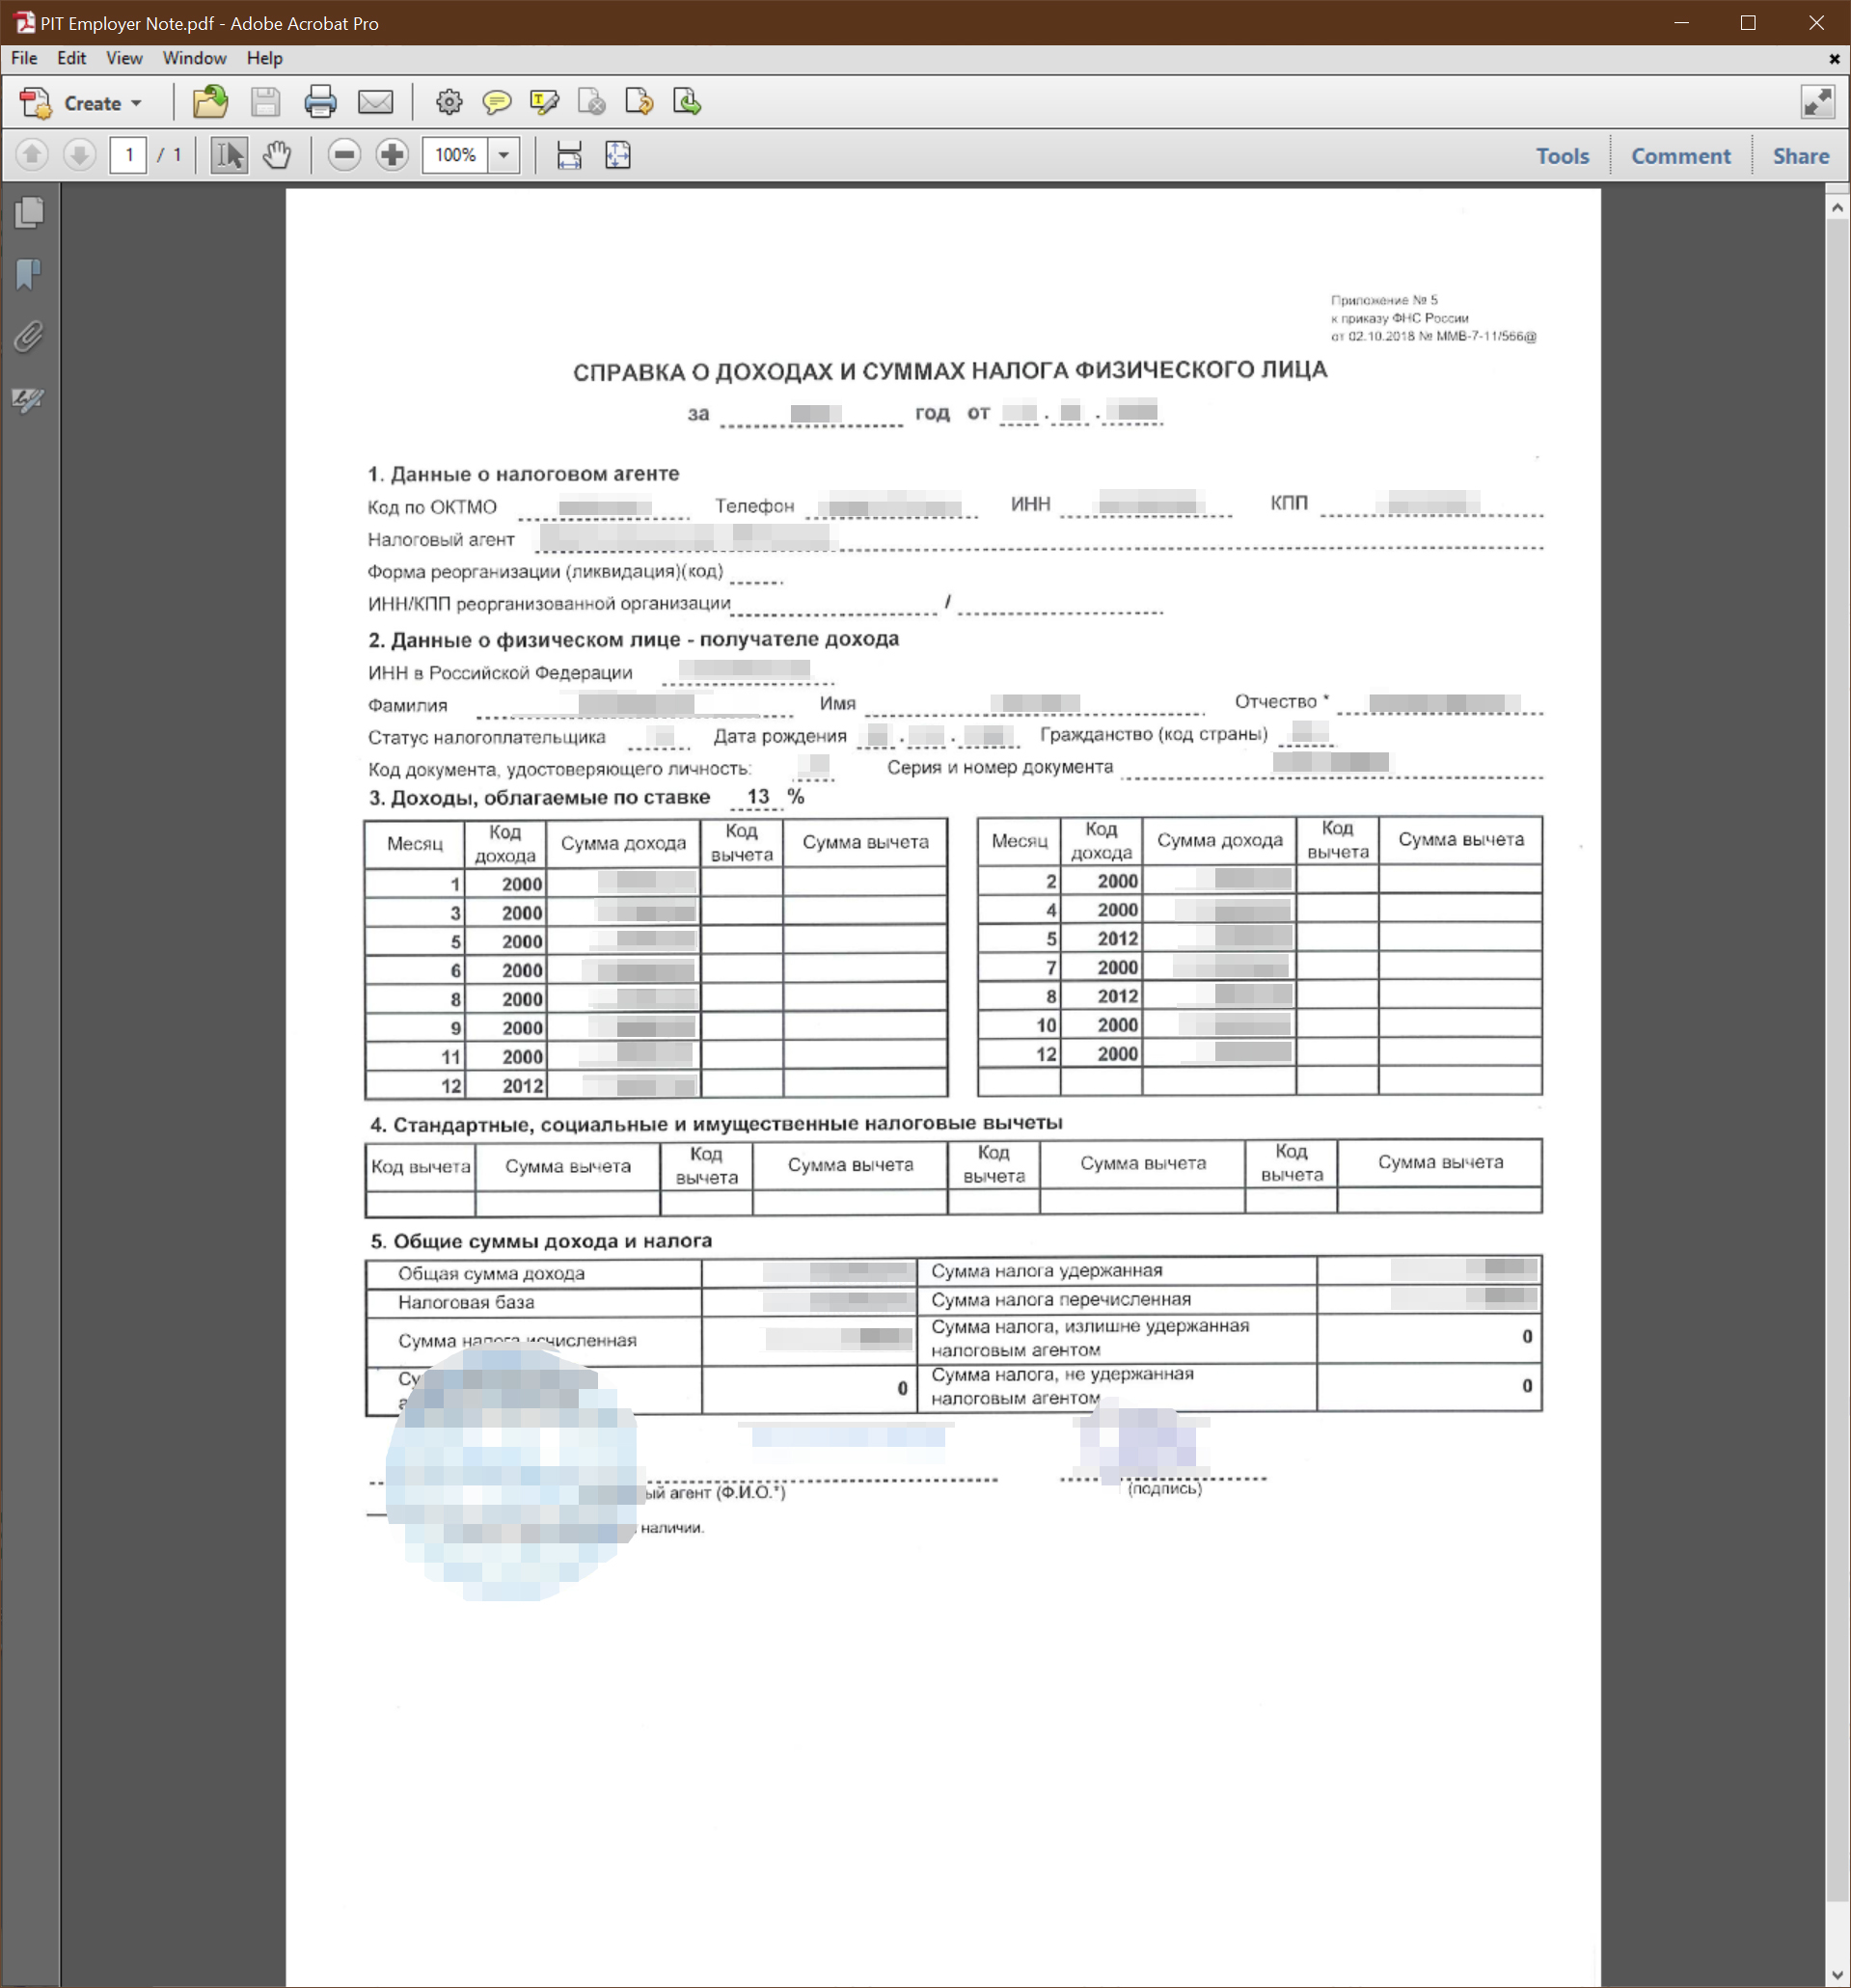Click the '1. Данные о налоговом агенте' heading
Image resolution: width=1851 pixels, height=1988 pixels.
click(523, 474)
